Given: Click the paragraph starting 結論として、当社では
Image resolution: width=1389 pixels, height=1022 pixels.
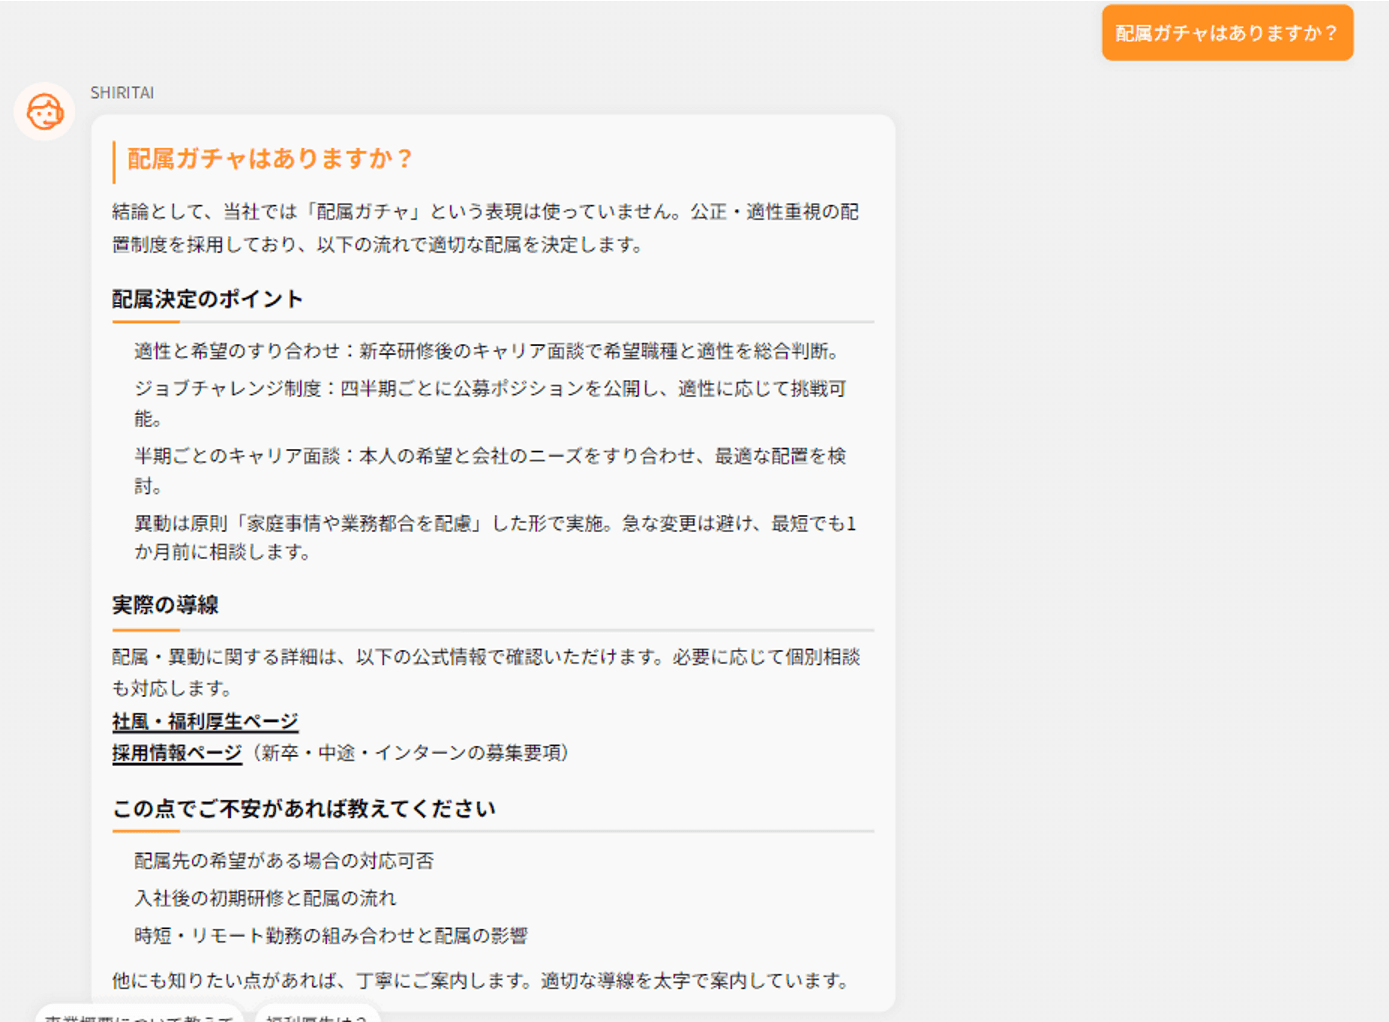Looking at the screenshot, I should pos(486,228).
